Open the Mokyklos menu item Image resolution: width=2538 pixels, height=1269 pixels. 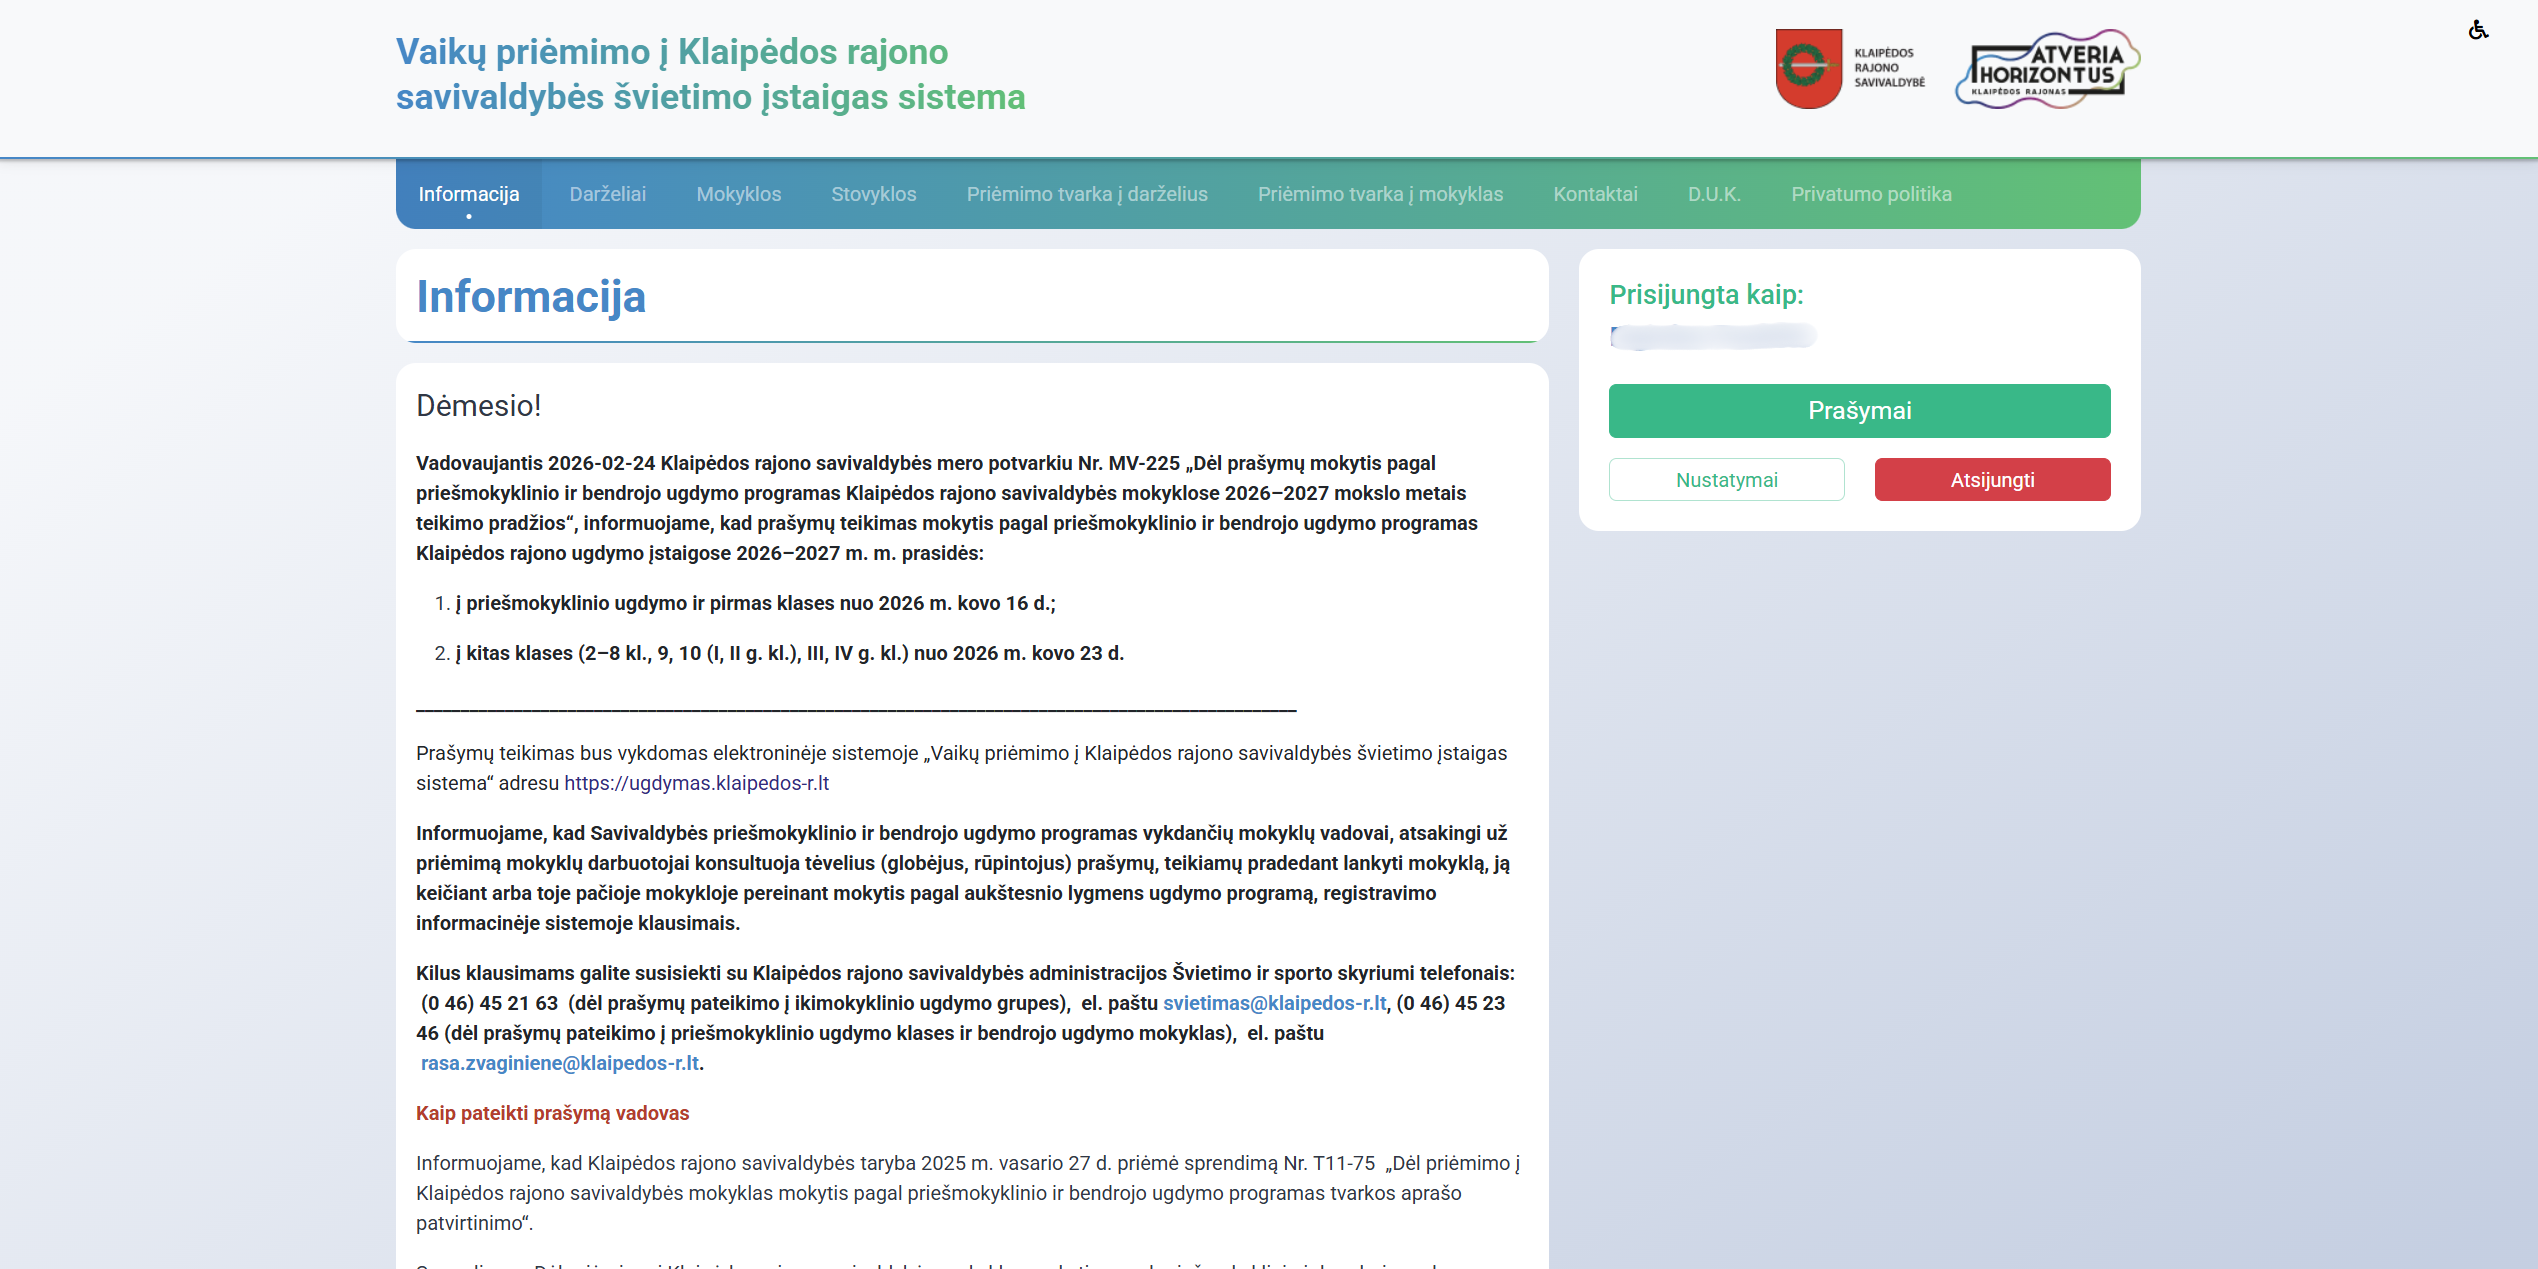coord(739,194)
